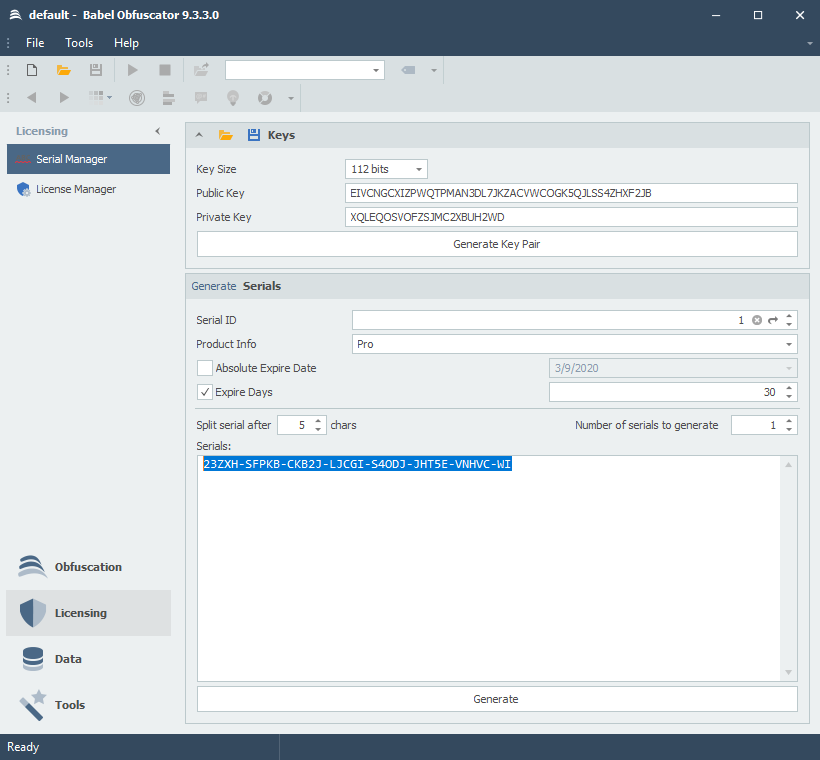
Task: Open the empty toolbar combo box
Action: click(305, 70)
